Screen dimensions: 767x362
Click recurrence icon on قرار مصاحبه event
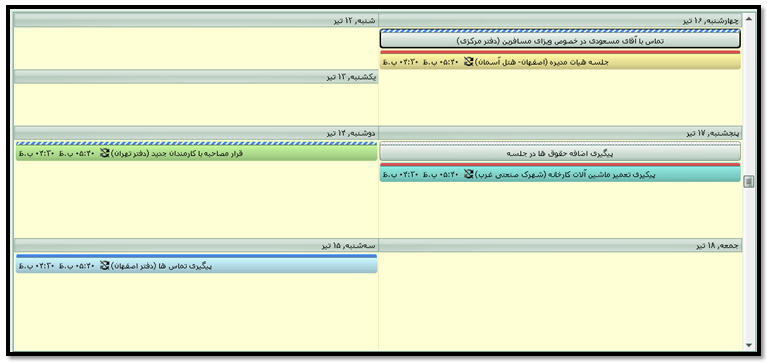tap(105, 153)
